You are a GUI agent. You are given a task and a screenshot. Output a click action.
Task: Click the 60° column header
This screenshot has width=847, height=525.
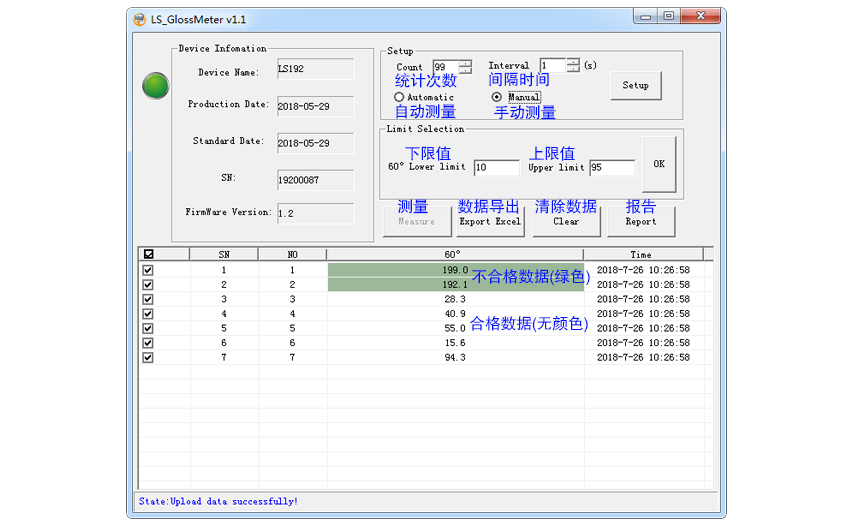454,254
